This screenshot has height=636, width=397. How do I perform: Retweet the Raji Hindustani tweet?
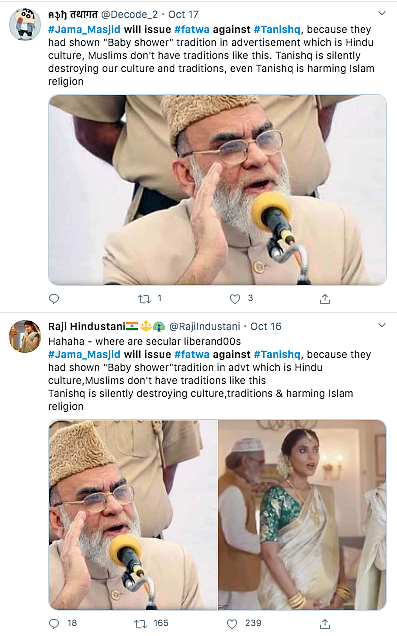(x=140, y=623)
